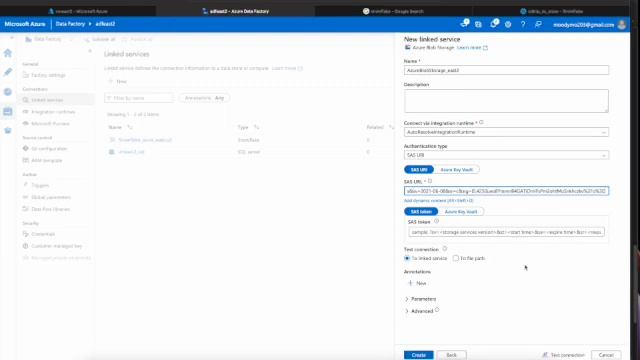The width and height of the screenshot is (640, 360).
Task: Select the SAS URI pill toggle
Action: coord(419,169)
